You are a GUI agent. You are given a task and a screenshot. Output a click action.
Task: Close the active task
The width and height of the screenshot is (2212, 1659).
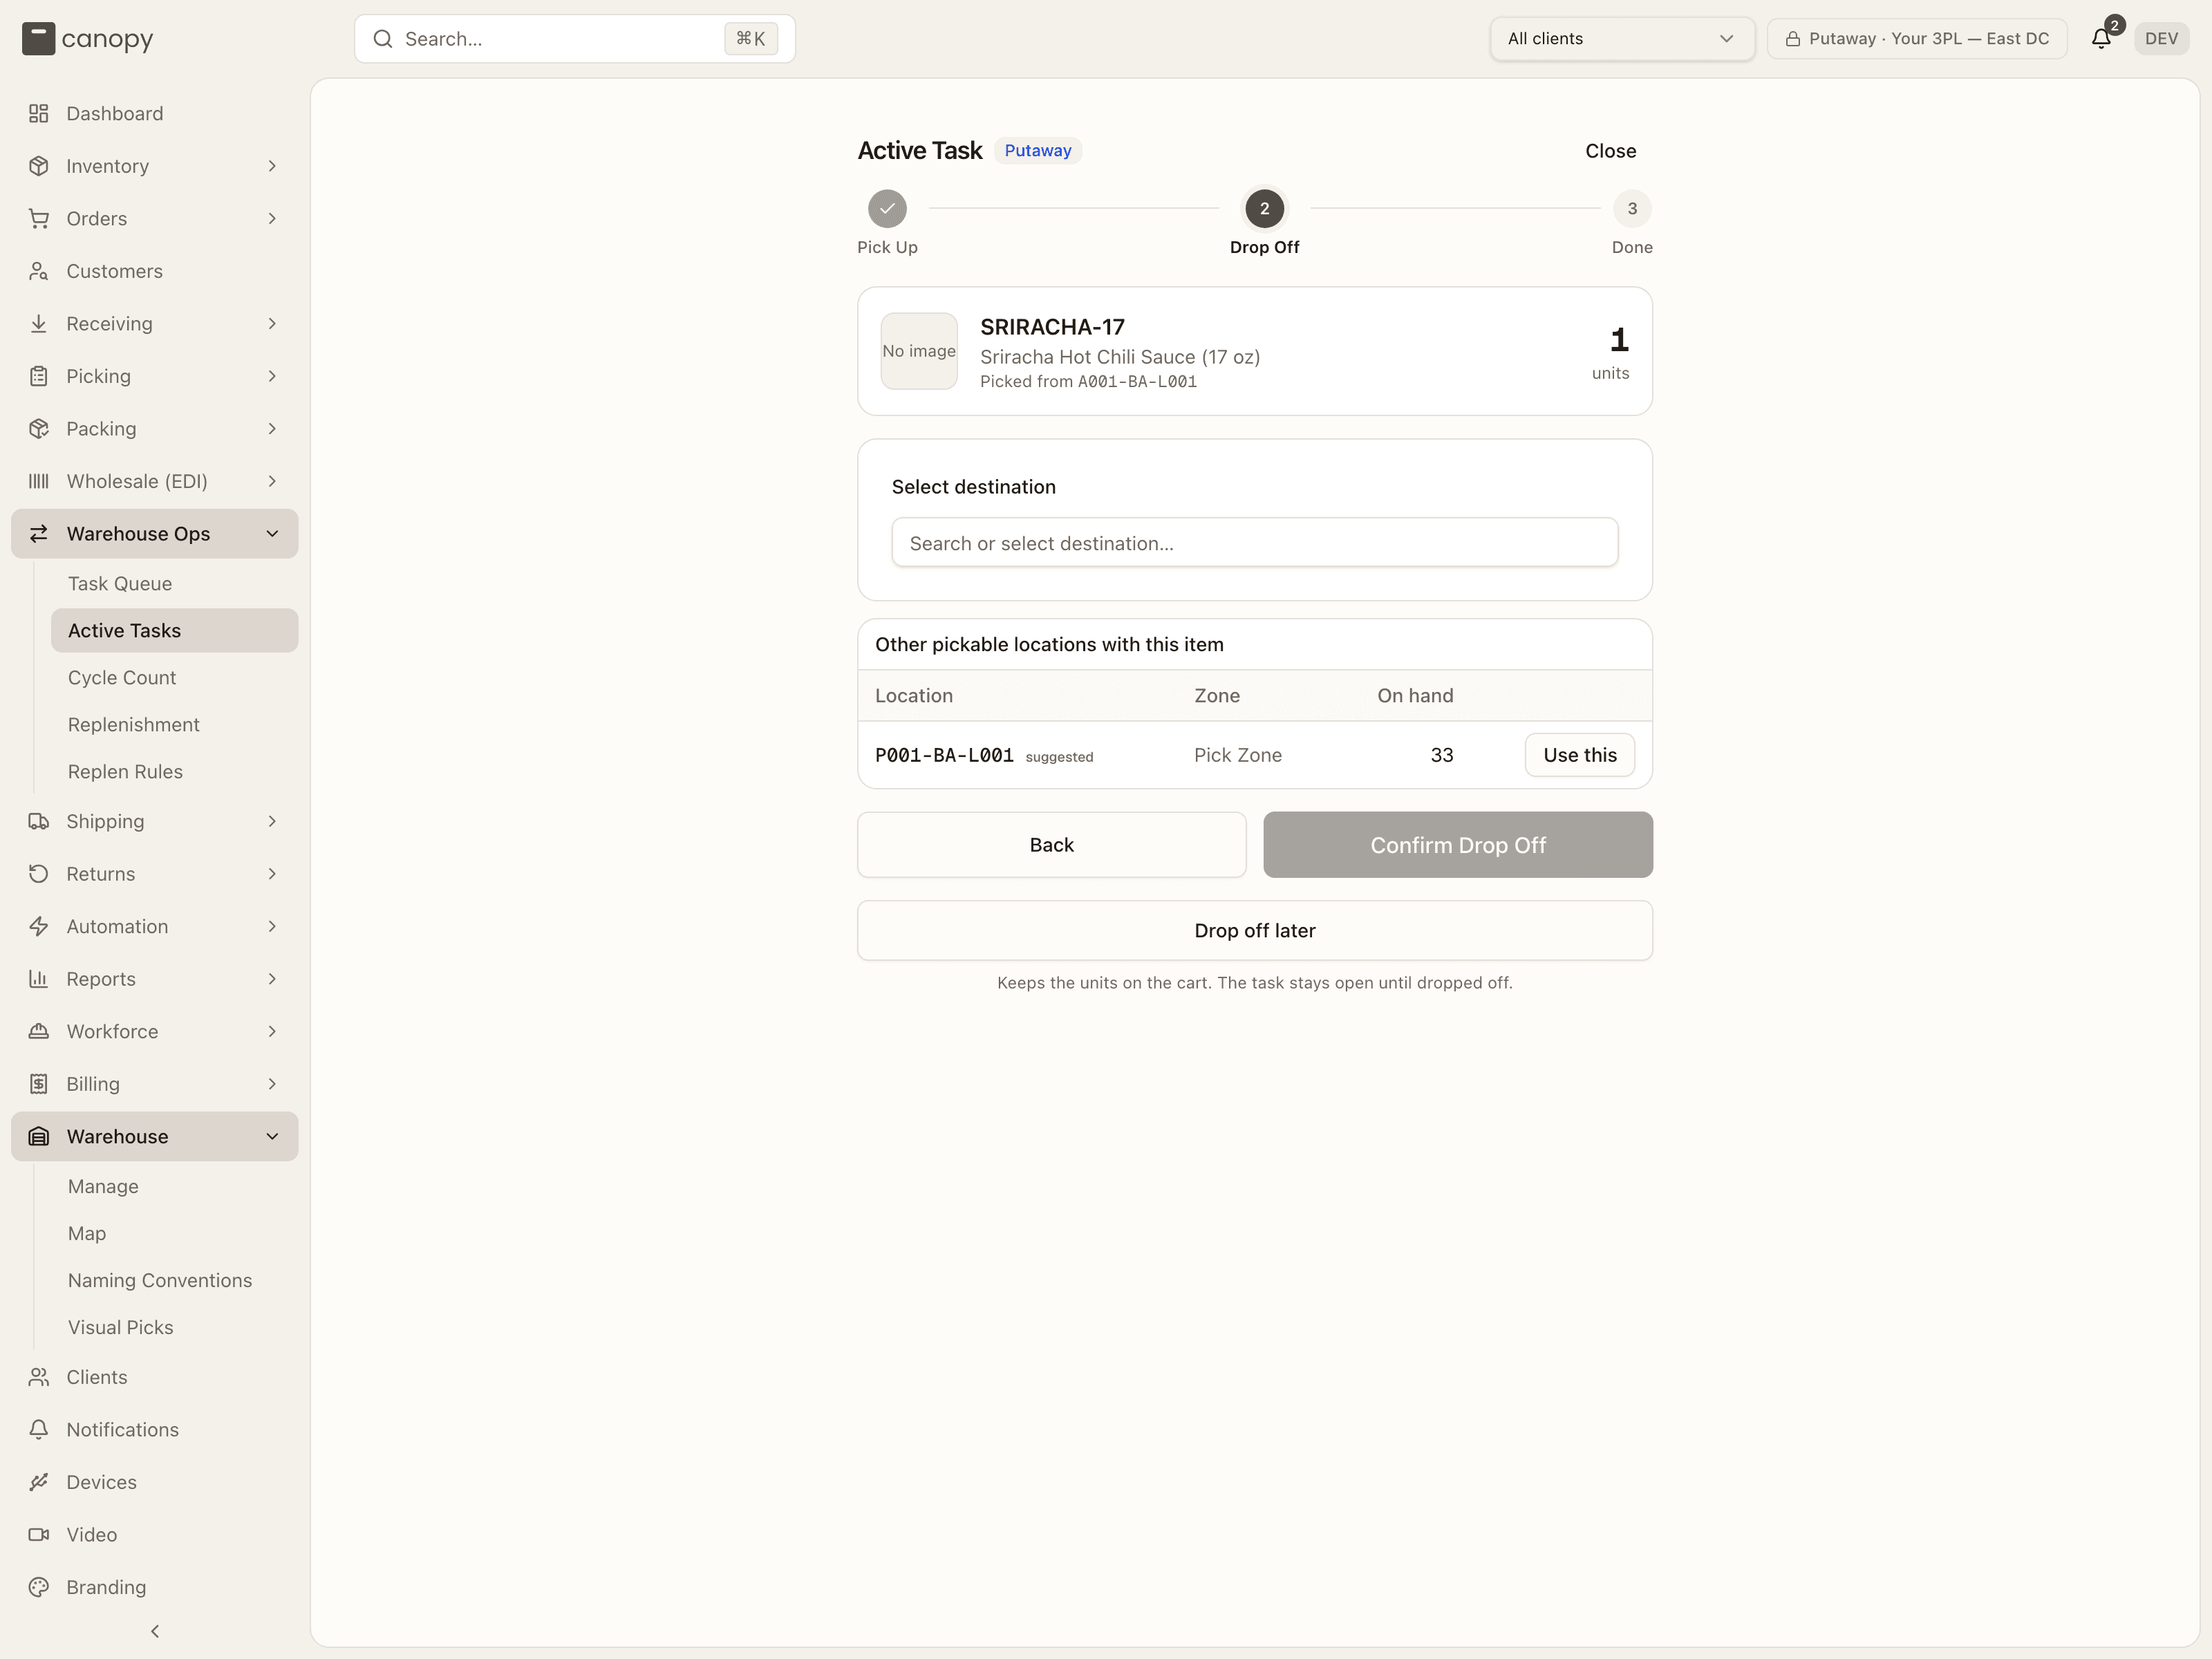pyautogui.click(x=1610, y=151)
